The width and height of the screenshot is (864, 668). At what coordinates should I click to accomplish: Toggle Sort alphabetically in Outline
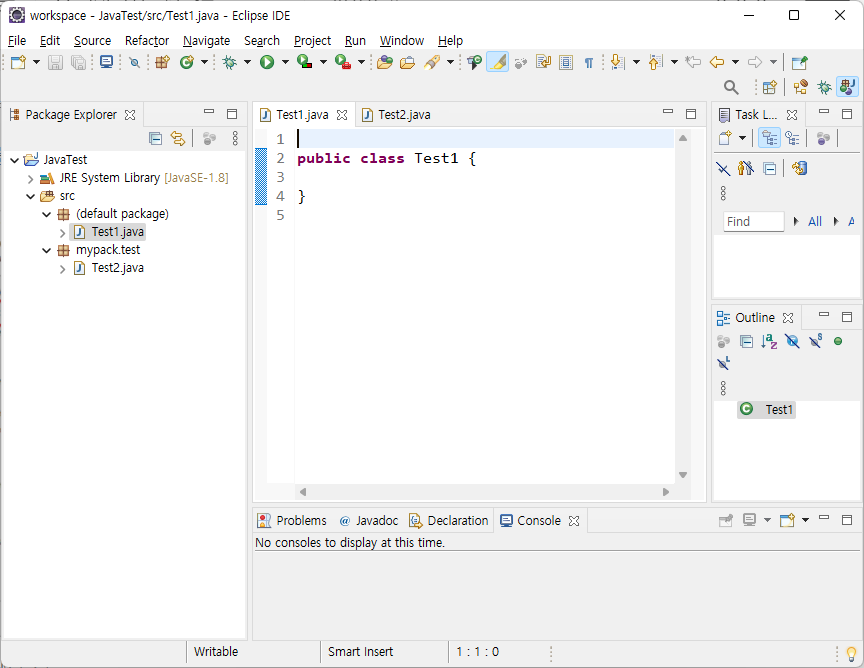pos(769,342)
